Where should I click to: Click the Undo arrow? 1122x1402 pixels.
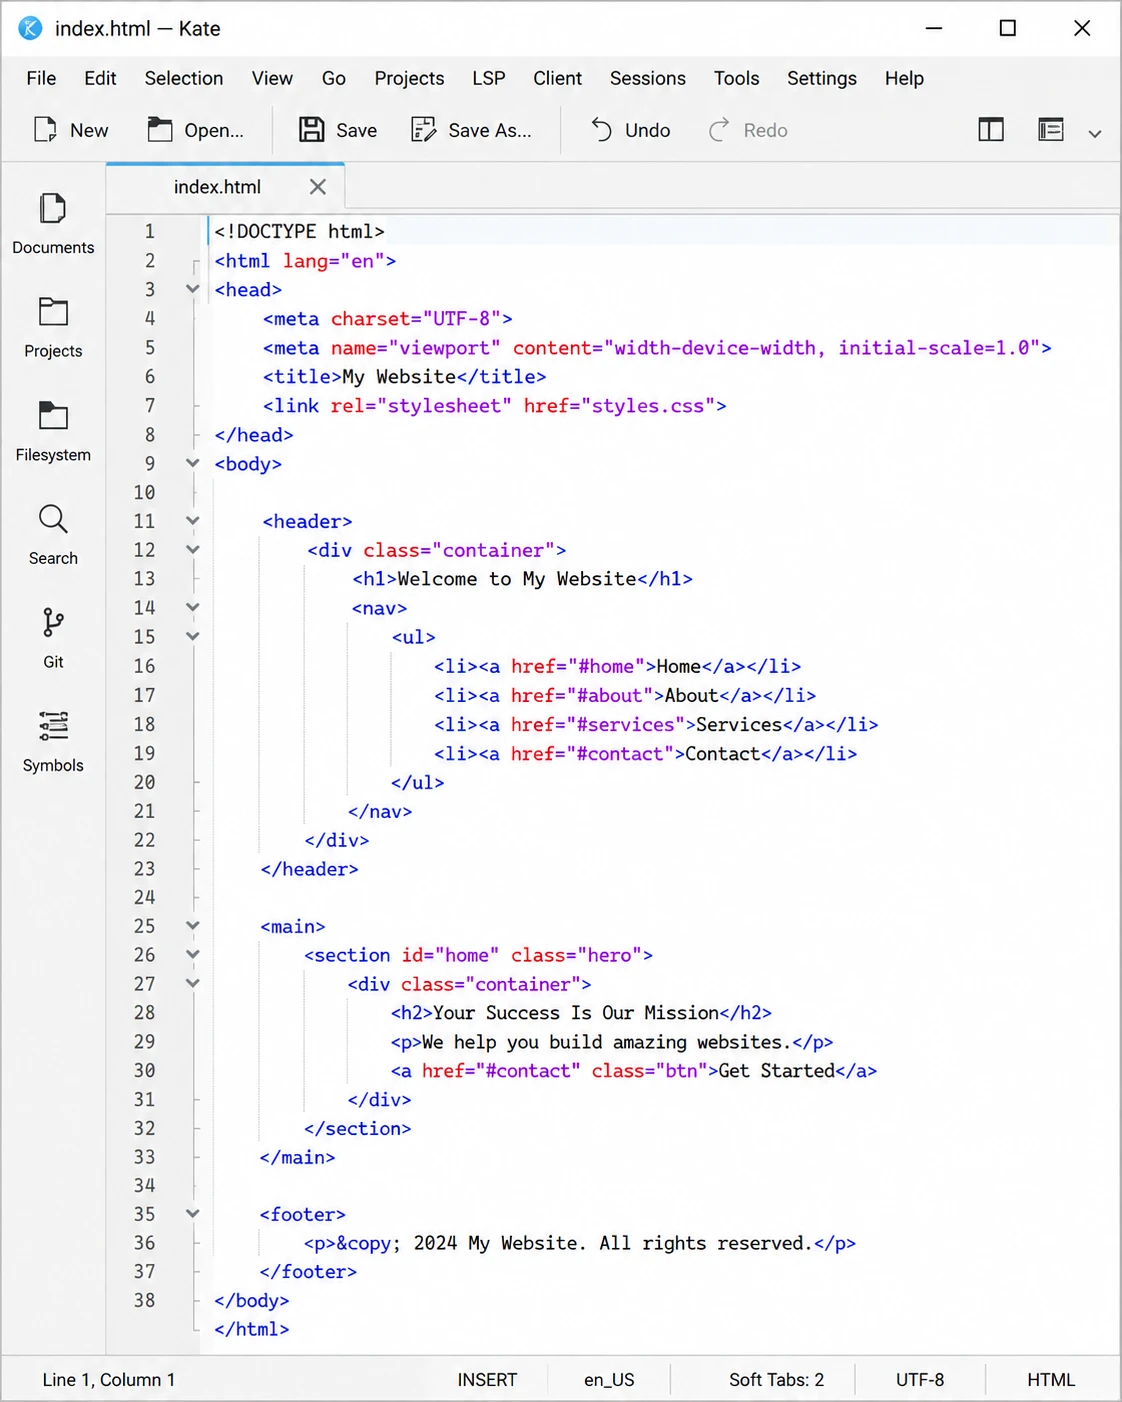(x=601, y=130)
